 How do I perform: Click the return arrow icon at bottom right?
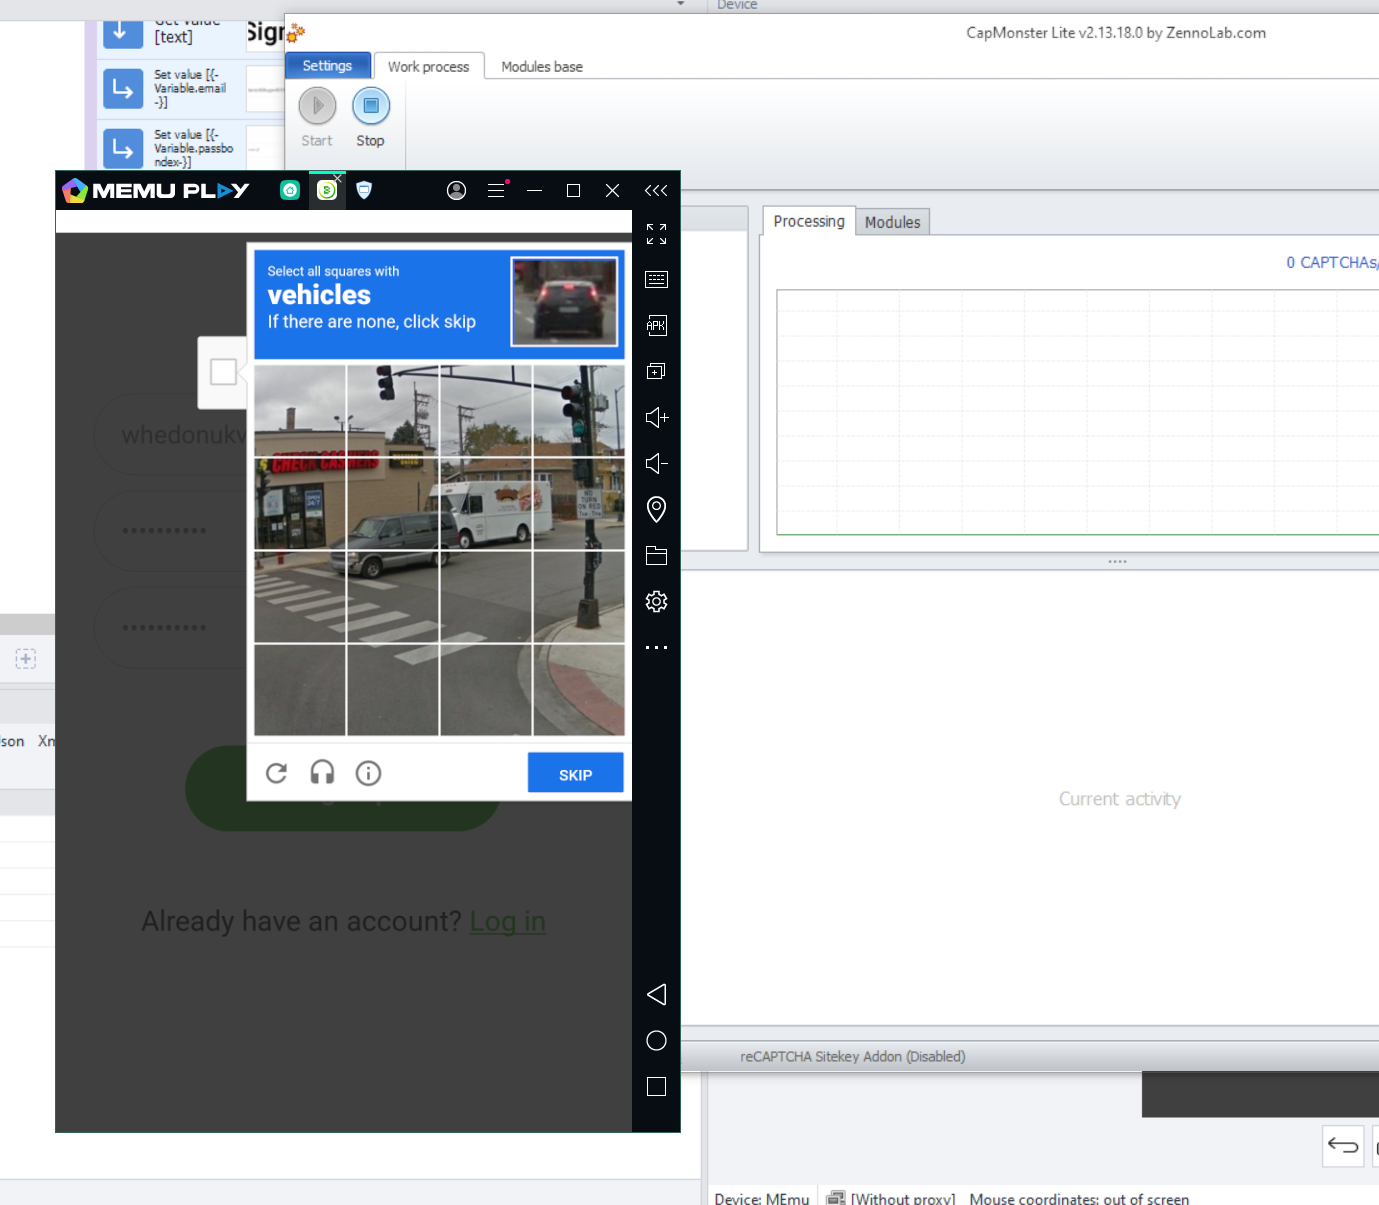1343,1146
